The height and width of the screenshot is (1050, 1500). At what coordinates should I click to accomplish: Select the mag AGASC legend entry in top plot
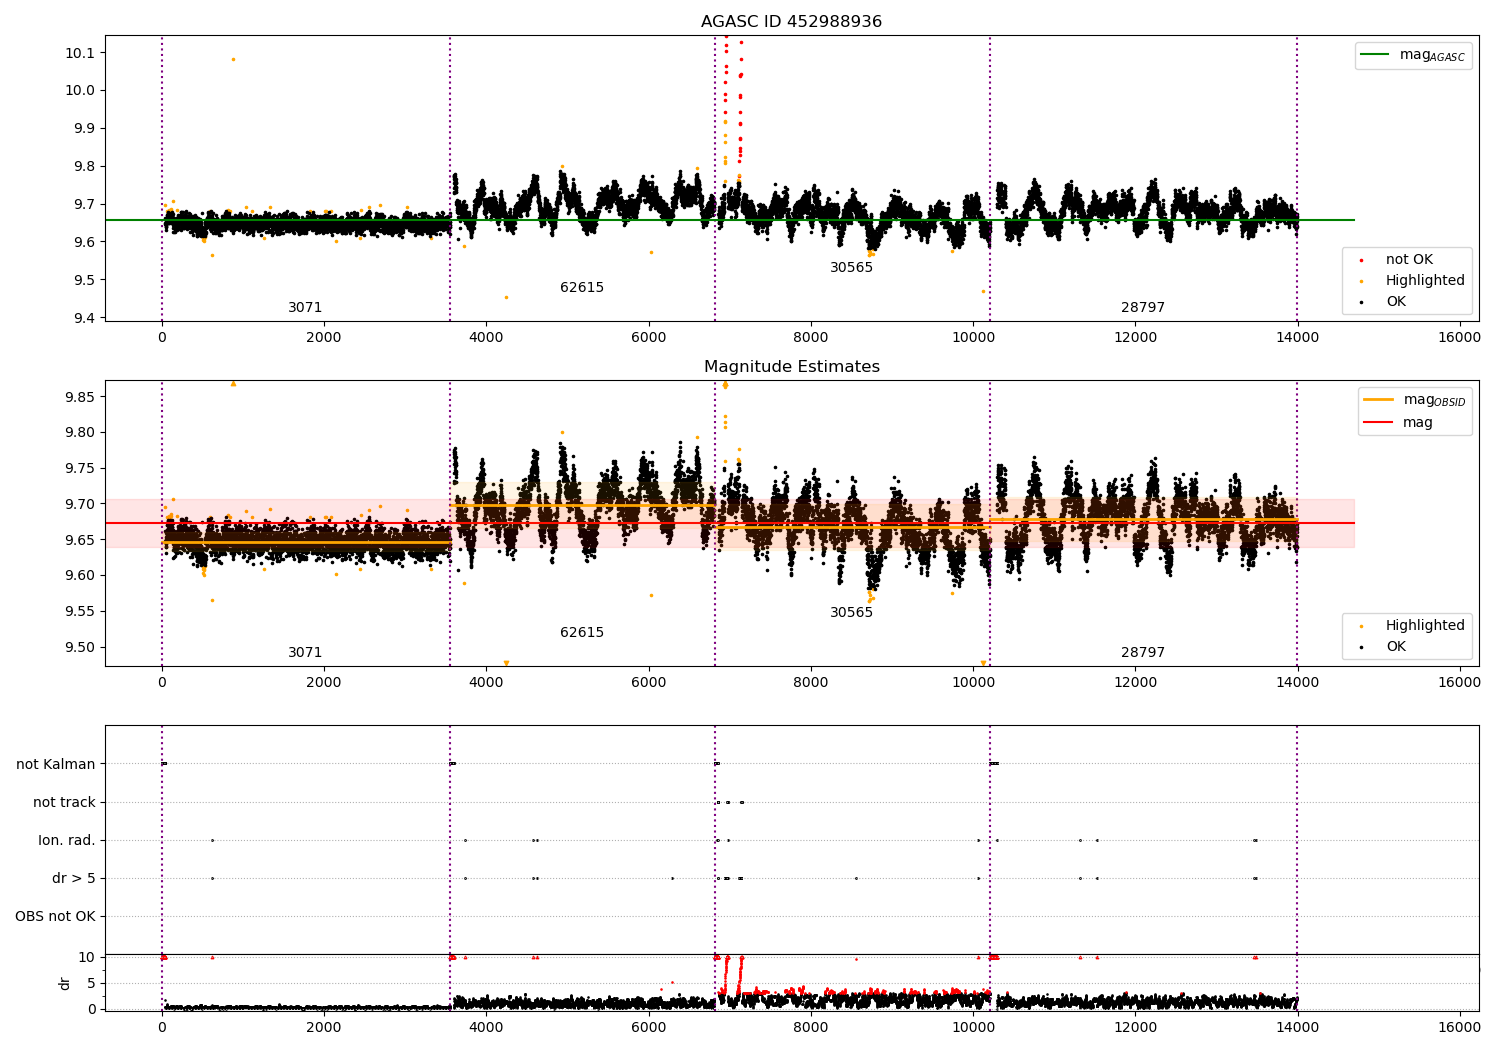1413,56
